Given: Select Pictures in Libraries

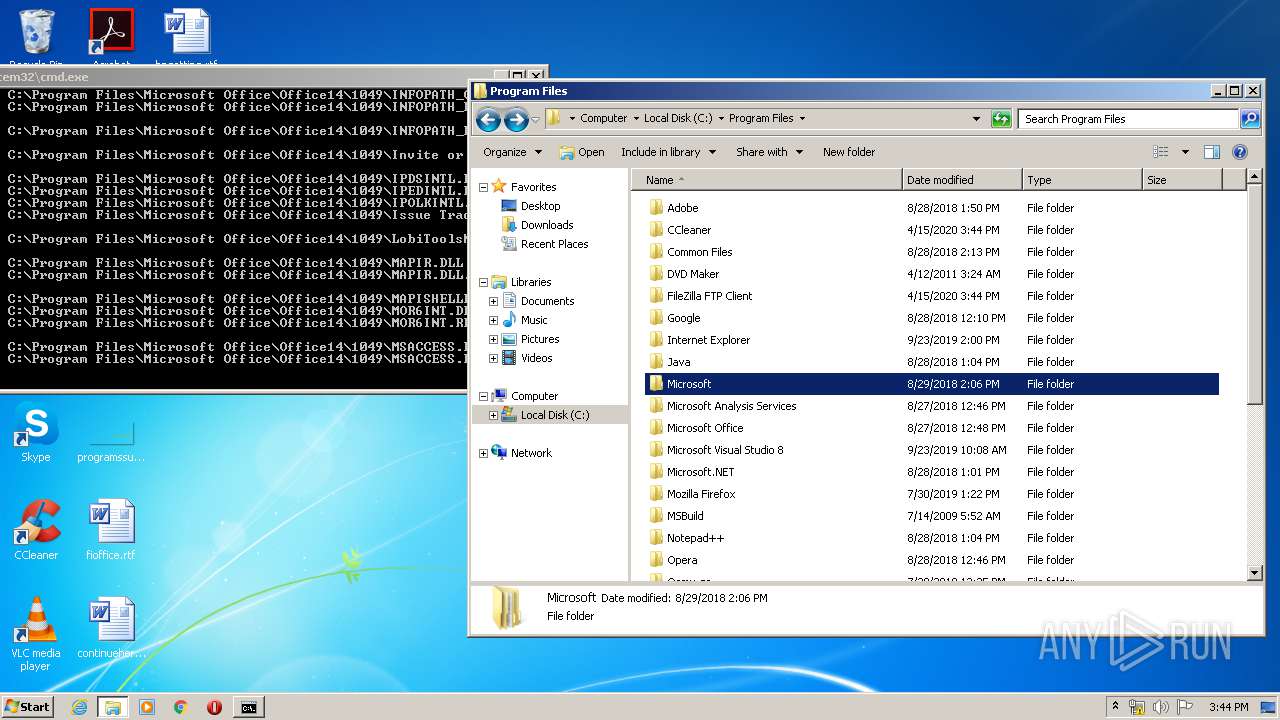Looking at the screenshot, I should [530, 339].
